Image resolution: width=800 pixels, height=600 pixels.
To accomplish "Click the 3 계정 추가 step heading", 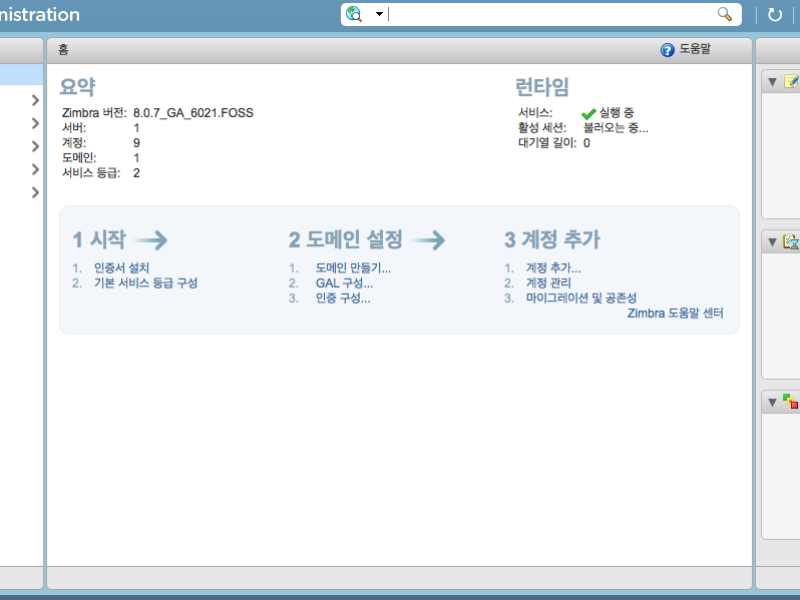I will (x=553, y=240).
